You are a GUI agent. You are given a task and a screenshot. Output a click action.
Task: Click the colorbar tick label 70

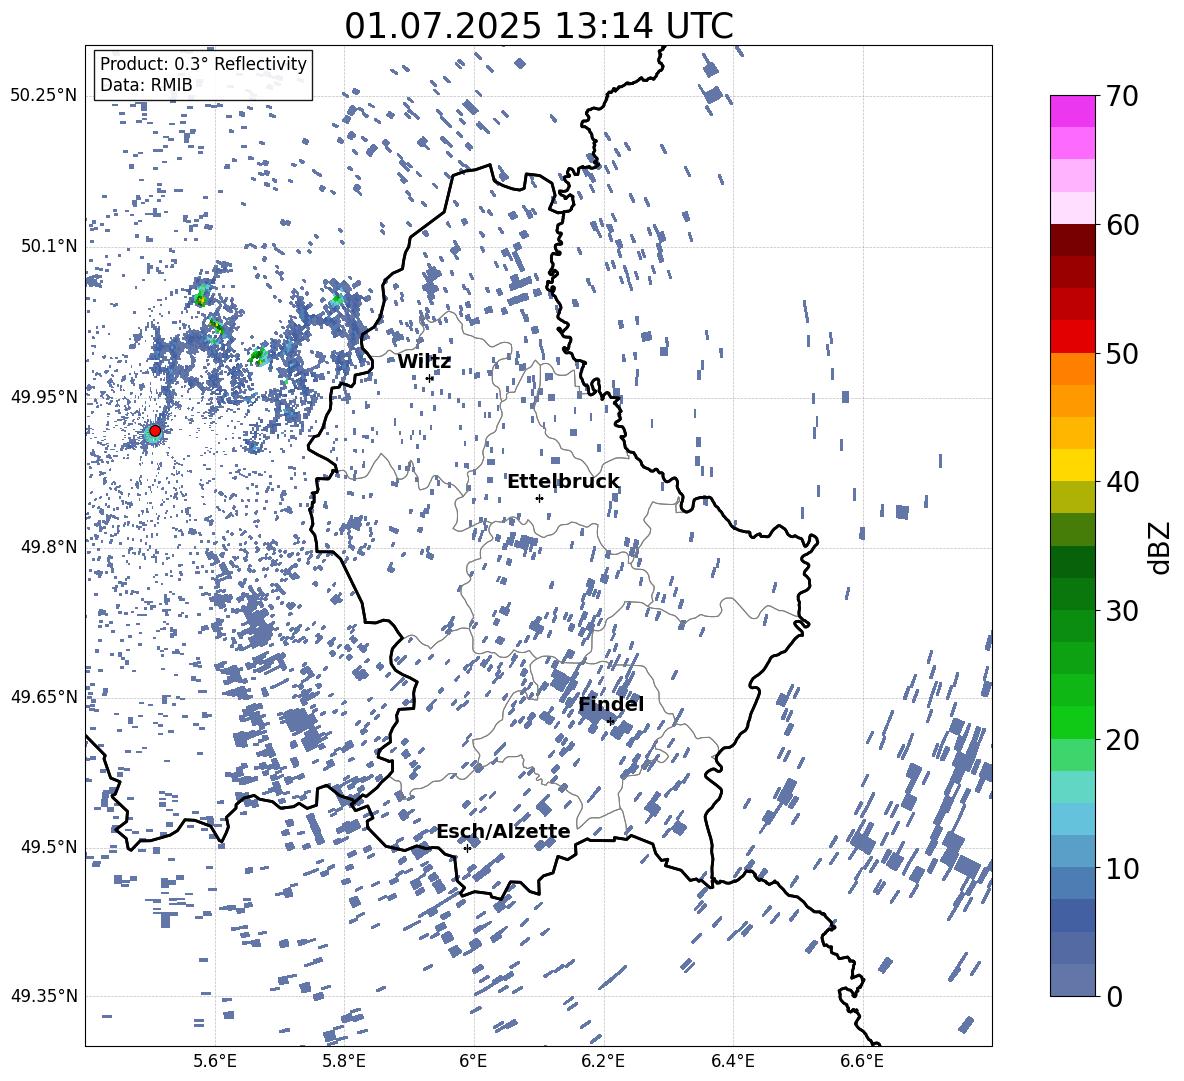pyautogui.click(x=1122, y=97)
